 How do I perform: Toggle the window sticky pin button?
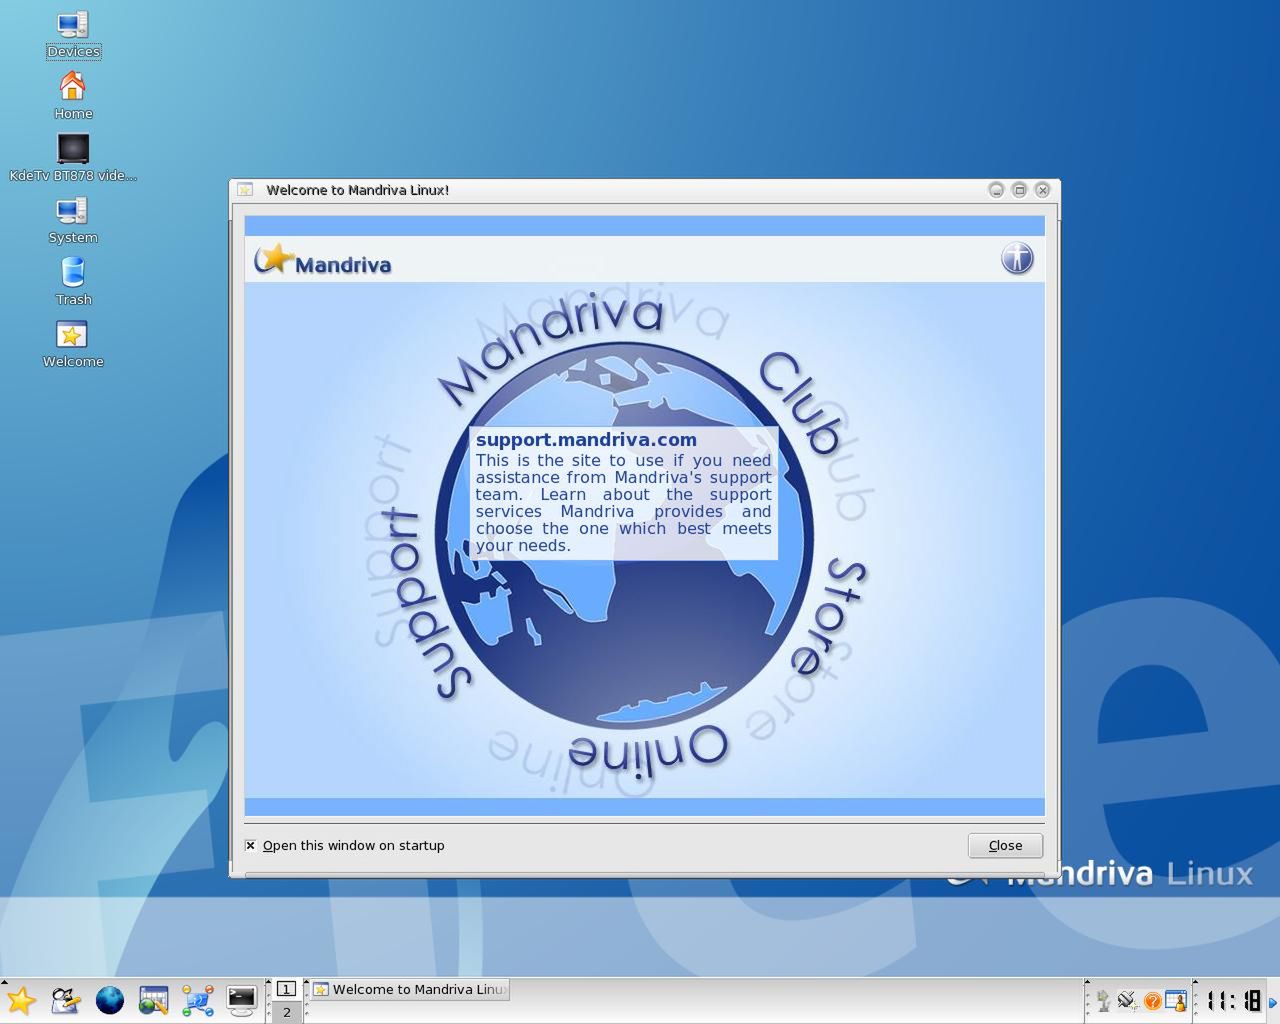[x=244, y=190]
